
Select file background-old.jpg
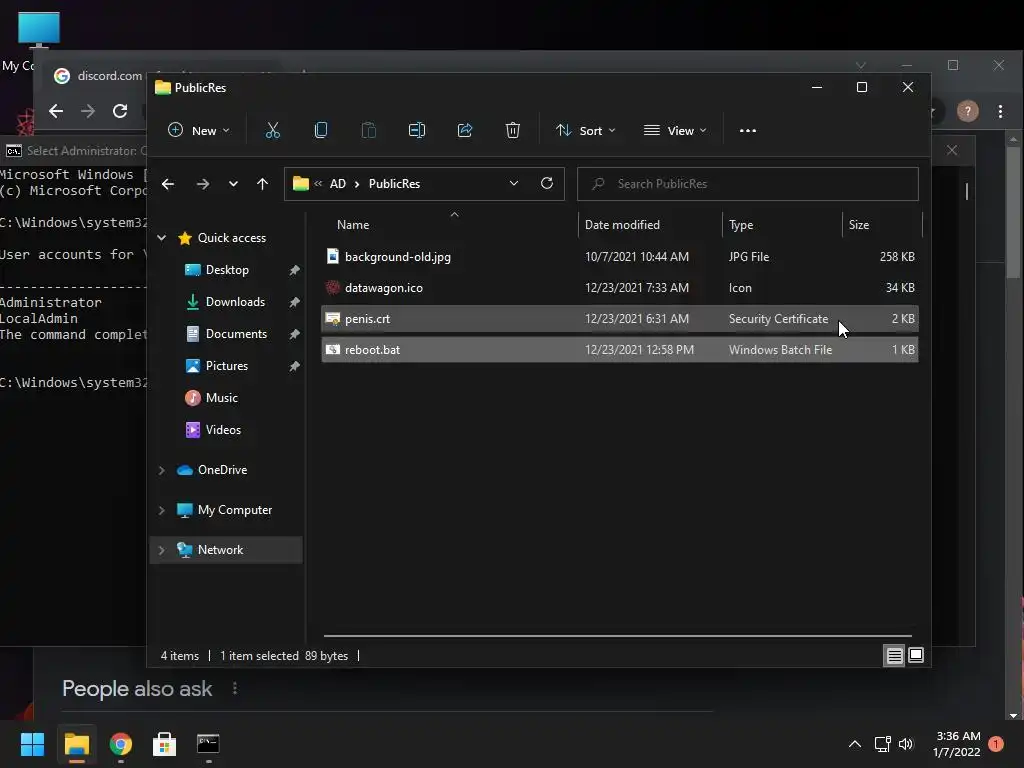point(620,257)
